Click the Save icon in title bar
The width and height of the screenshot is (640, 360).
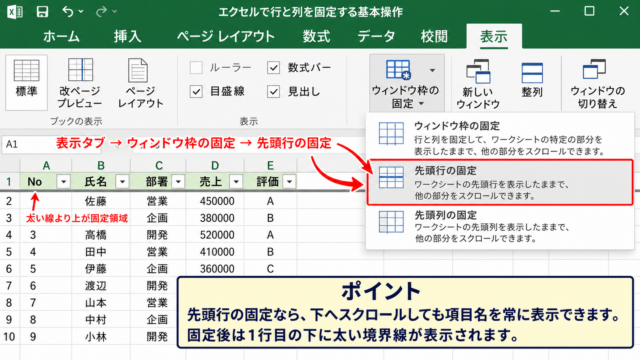click(42, 11)
